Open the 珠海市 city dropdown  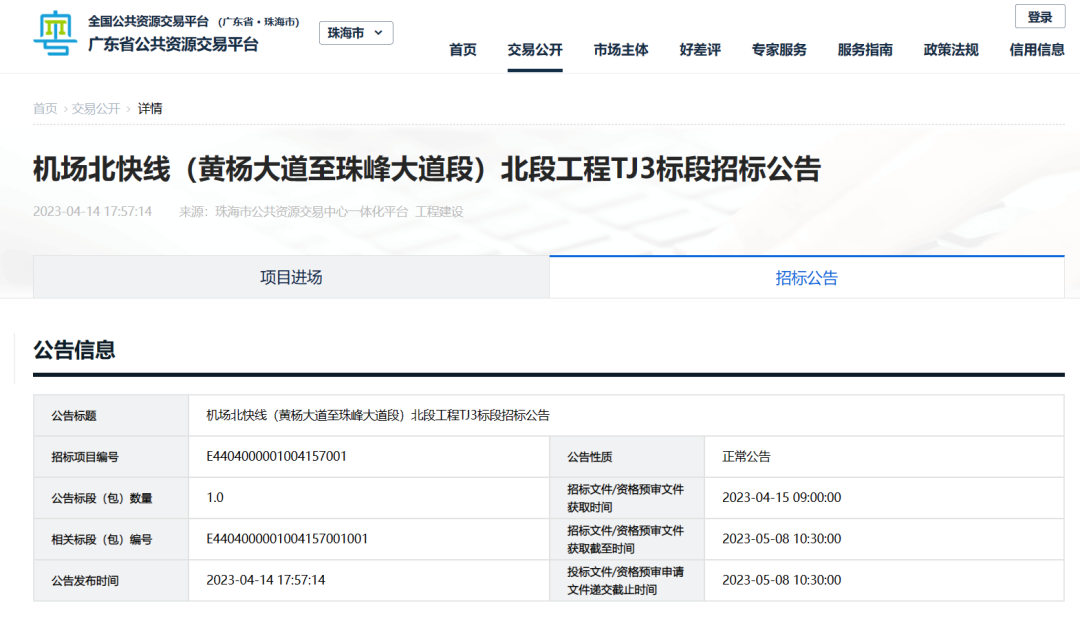click(x=356, y=33)
